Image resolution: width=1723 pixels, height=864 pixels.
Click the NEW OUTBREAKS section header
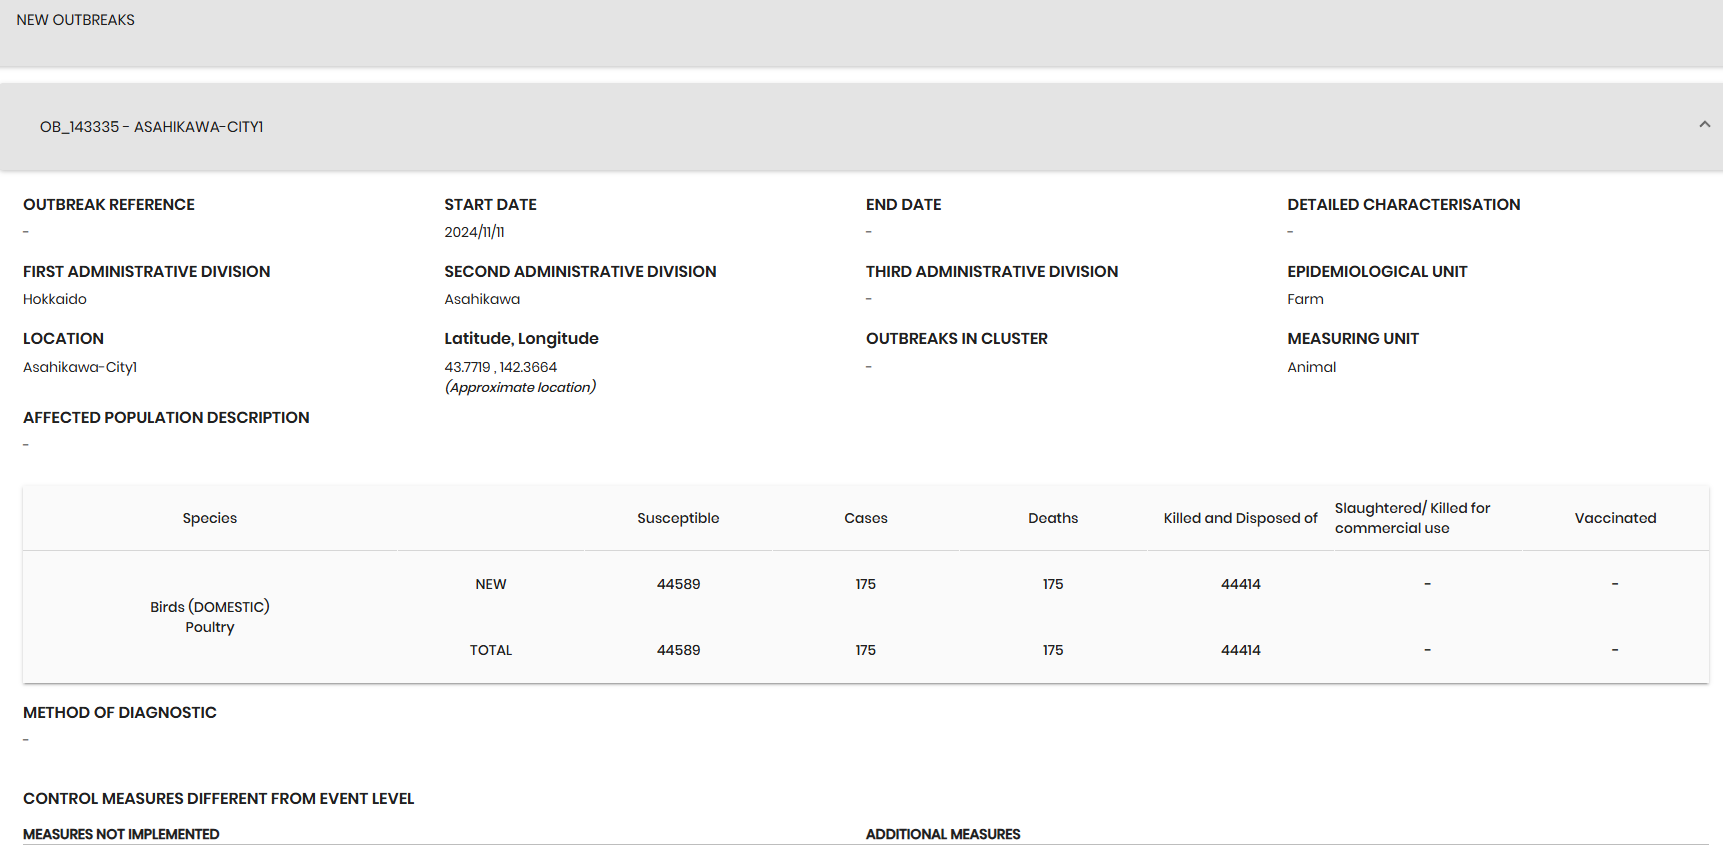click(x=76, y=20)
